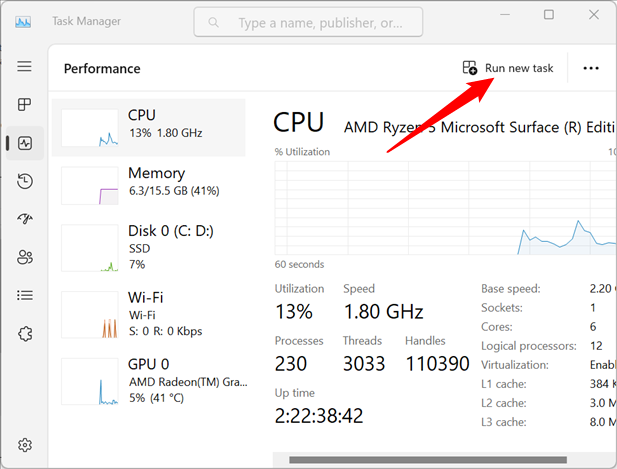Image resolution: width=617 pixels, height=469 pixels.
Task: Open the Services page icon
Action: [x=25, y=333]
